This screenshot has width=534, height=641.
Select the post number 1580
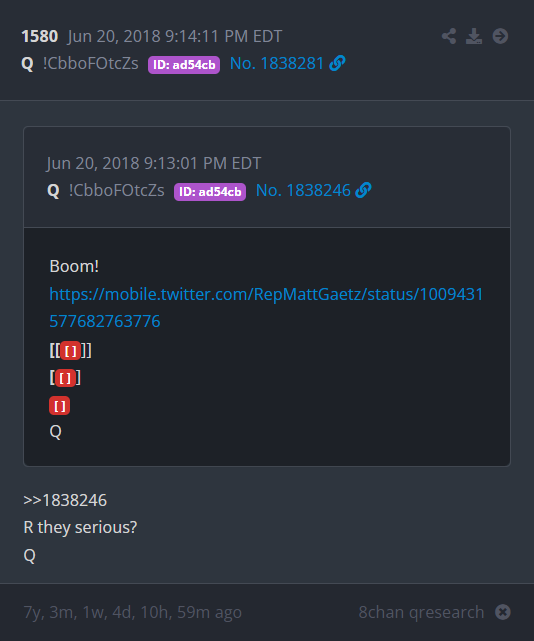click(40, 36)
